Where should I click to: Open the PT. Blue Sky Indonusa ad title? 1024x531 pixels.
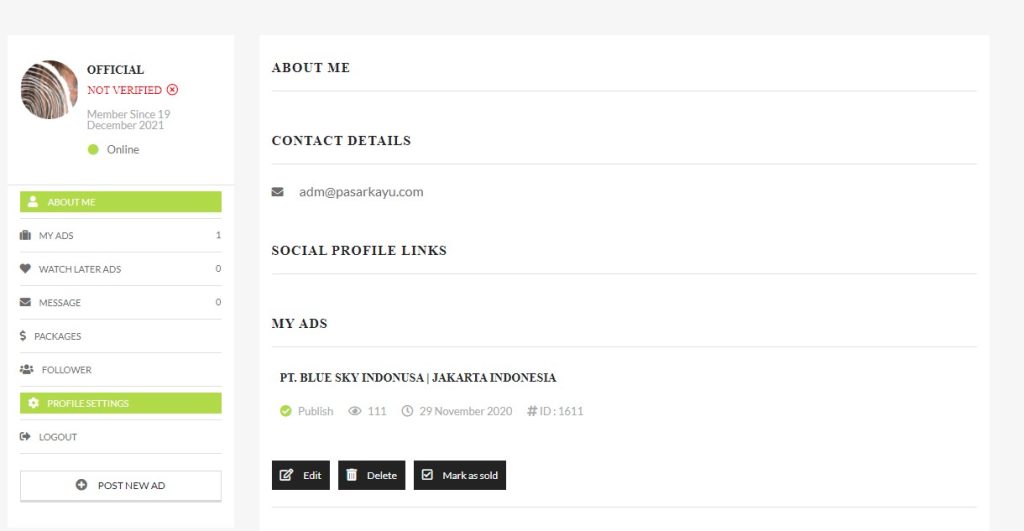tap(418, 378)
